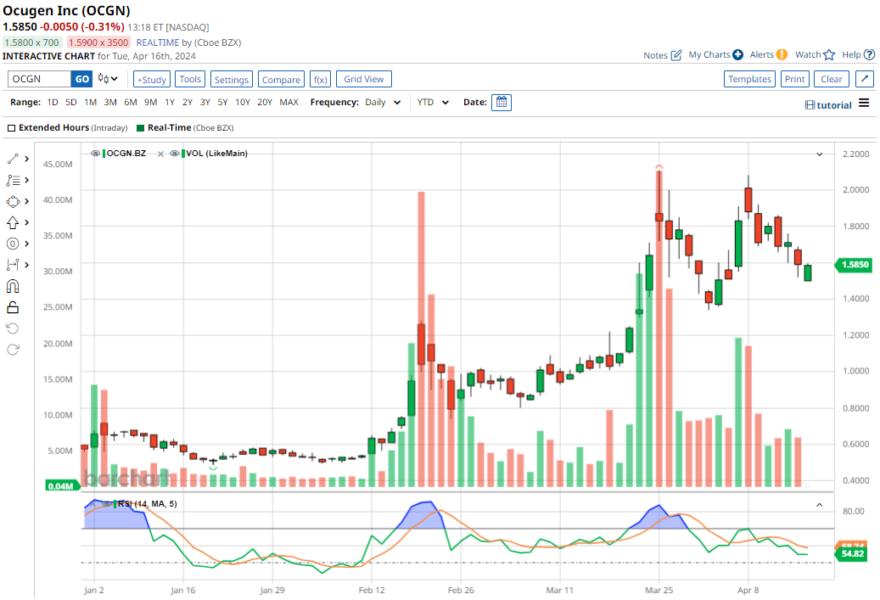Click the Print button
The image size is (880, 600).
[795, 79]
